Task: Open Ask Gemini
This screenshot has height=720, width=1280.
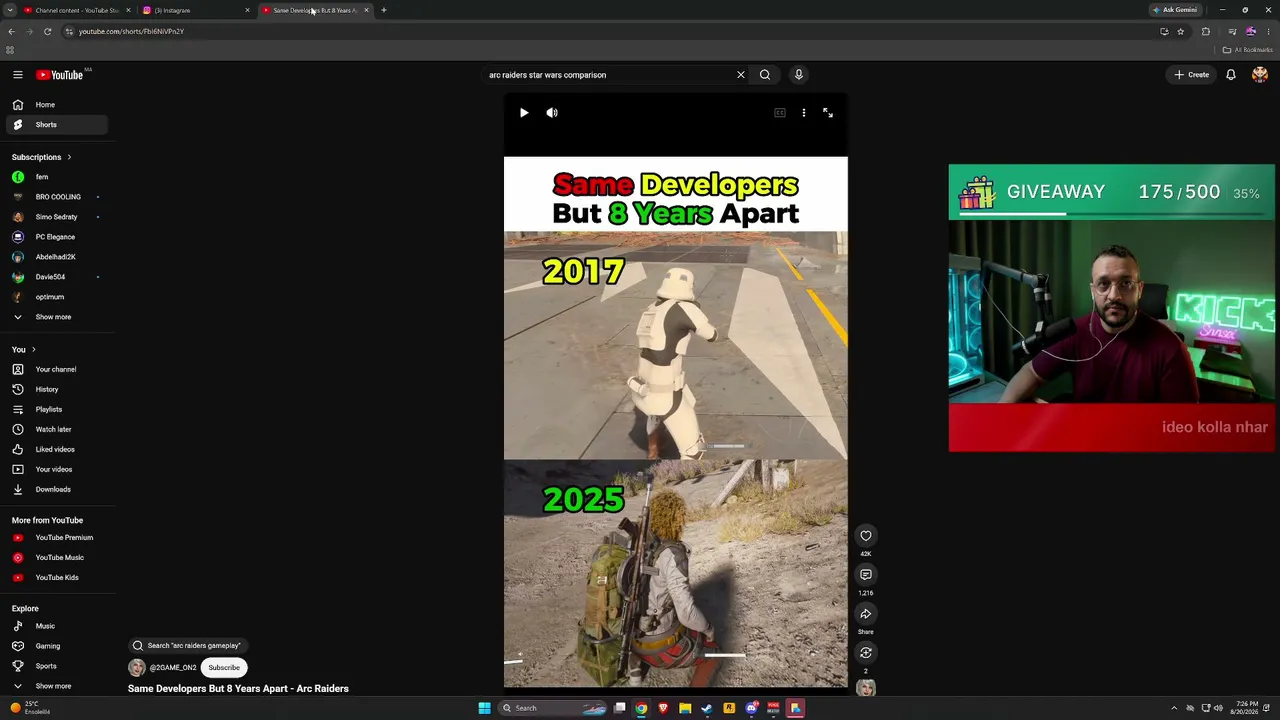Action: [x=1175, y=10]
